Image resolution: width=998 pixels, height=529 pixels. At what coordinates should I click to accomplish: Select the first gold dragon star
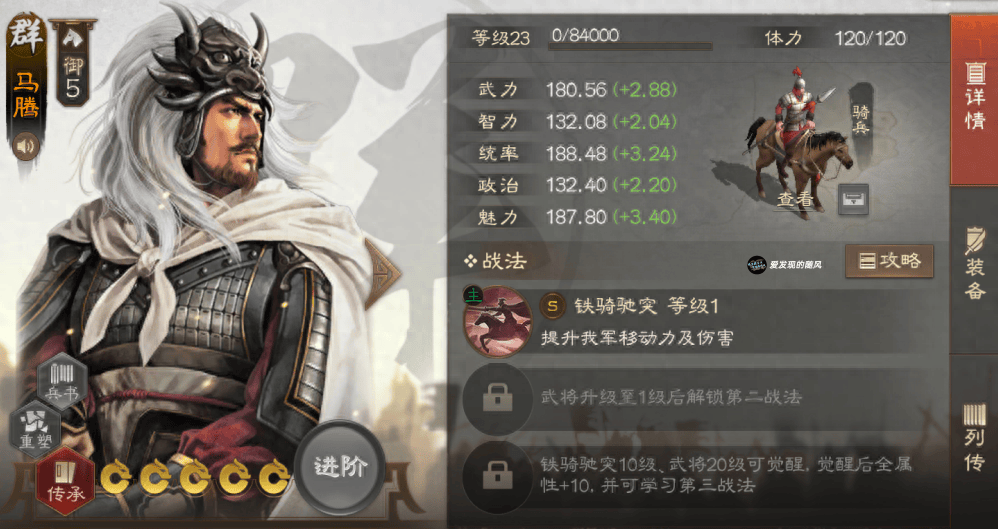coord(116,476)
